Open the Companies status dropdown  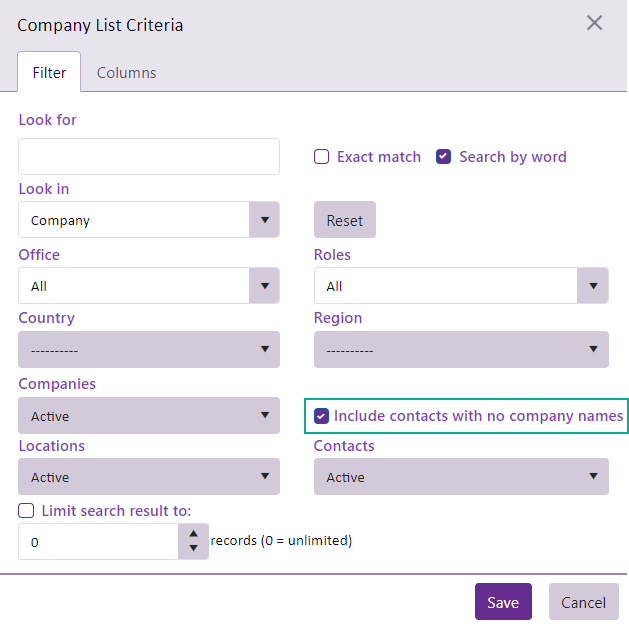(149, 416)
